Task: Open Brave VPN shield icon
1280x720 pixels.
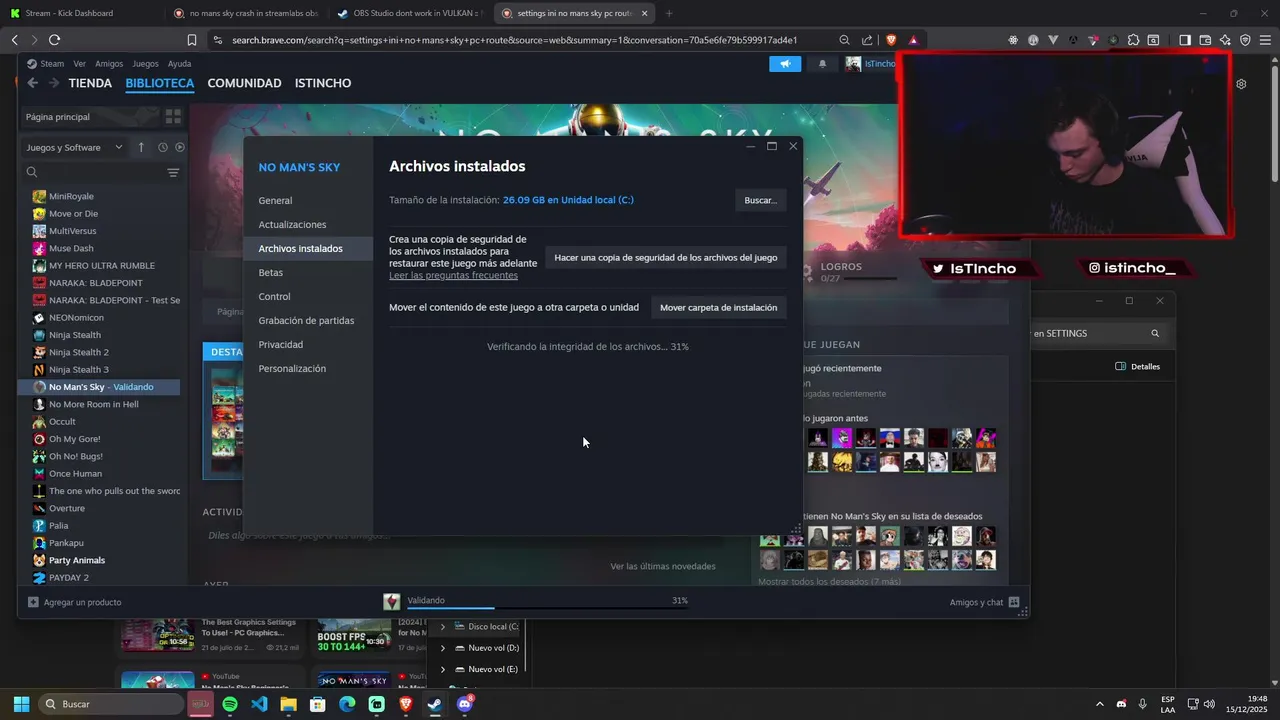Action: coord(1245,40)
